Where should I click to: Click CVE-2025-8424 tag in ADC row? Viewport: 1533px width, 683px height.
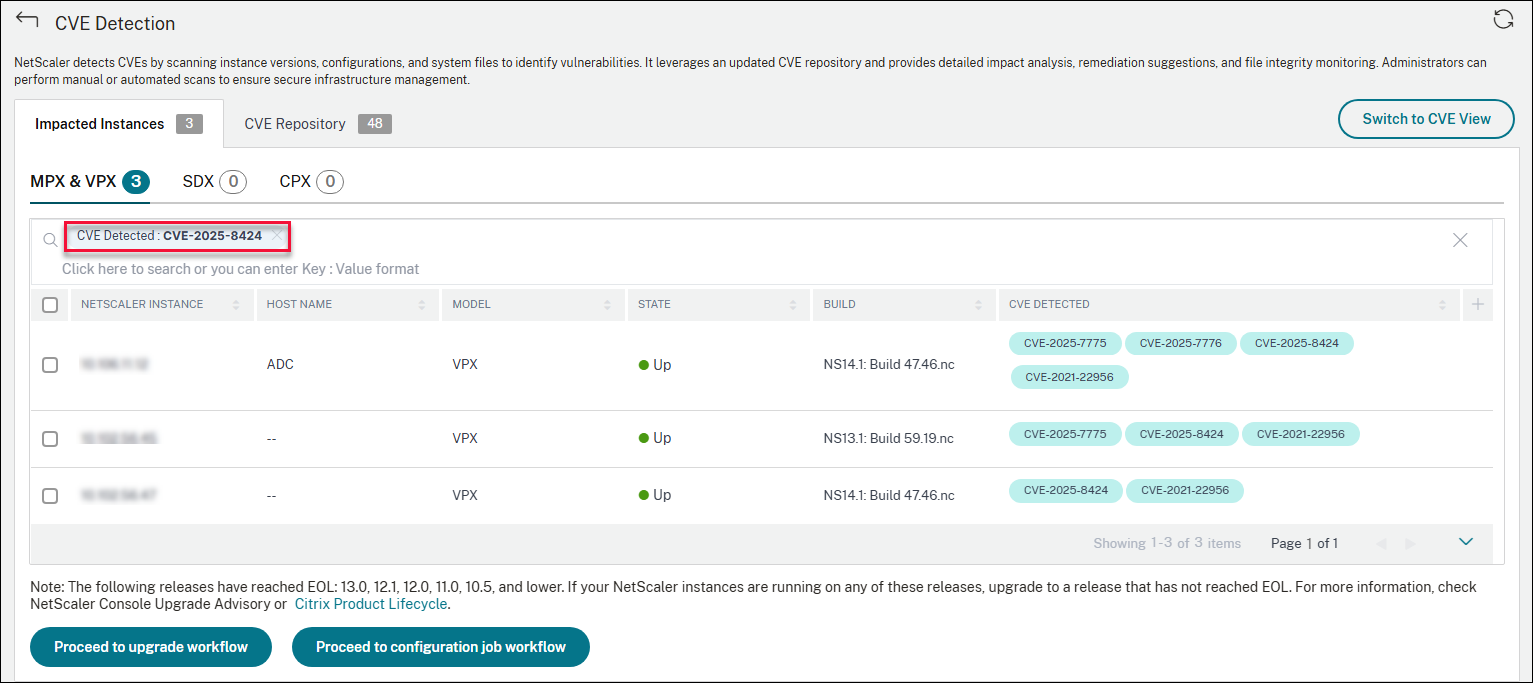pyautogui.click(x=1296, y=344)
